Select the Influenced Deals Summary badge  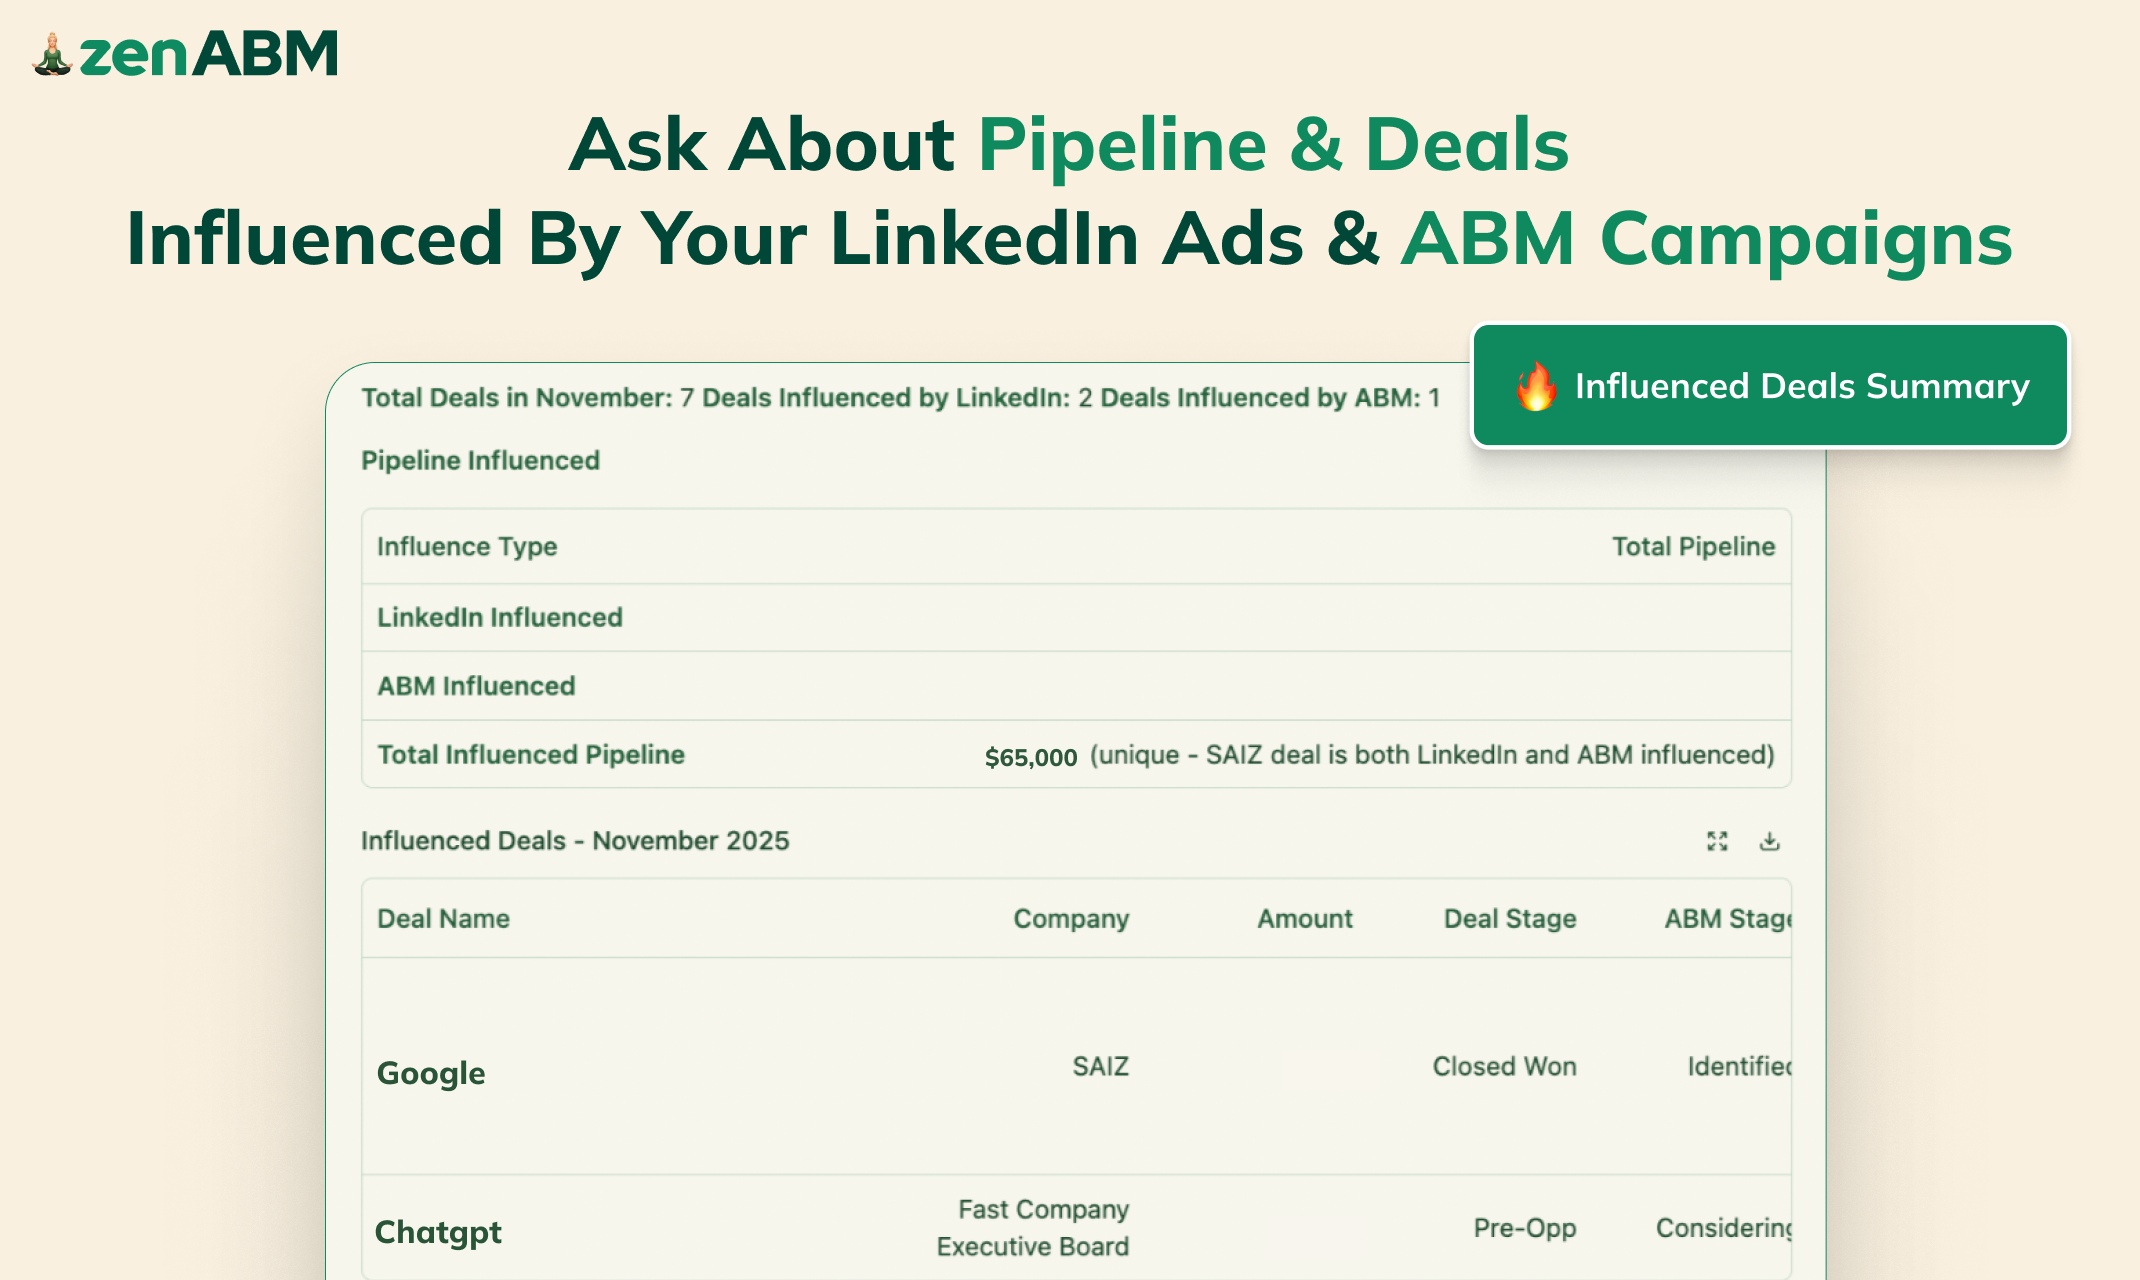pos(1770,387)
